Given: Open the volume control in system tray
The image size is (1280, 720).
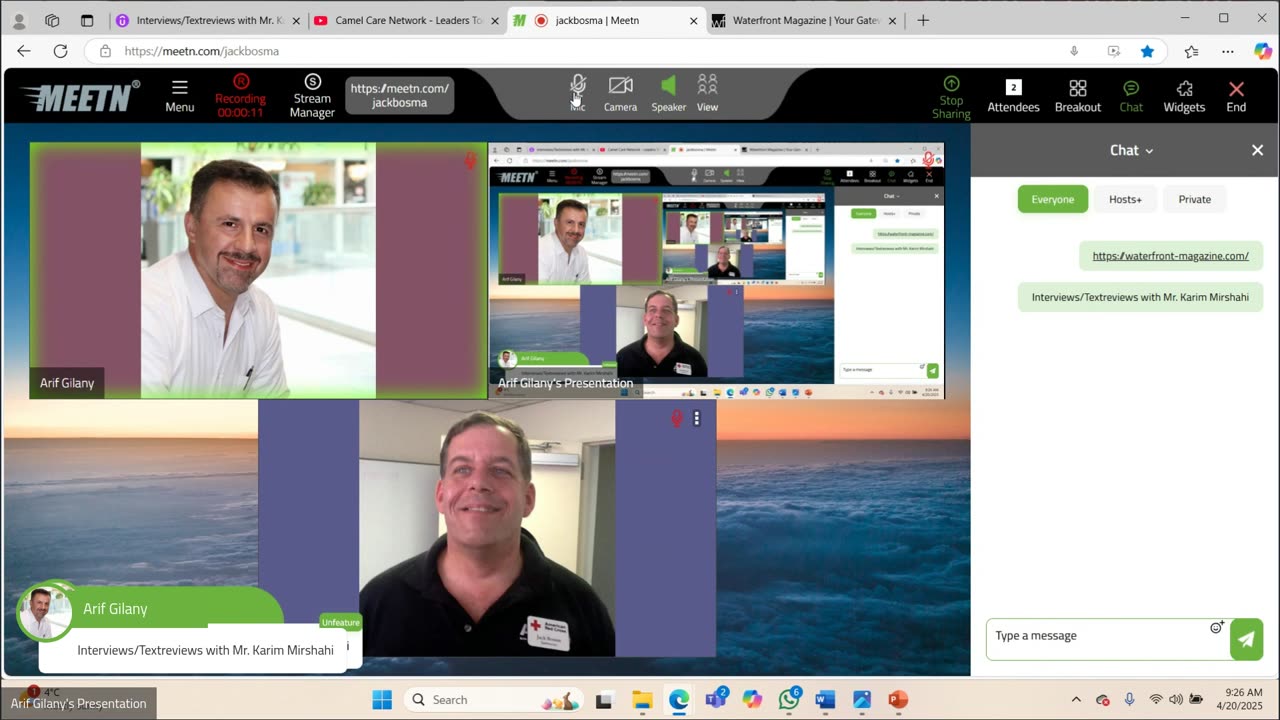Looking at the screenshot, I should (x=1175, y=700).
